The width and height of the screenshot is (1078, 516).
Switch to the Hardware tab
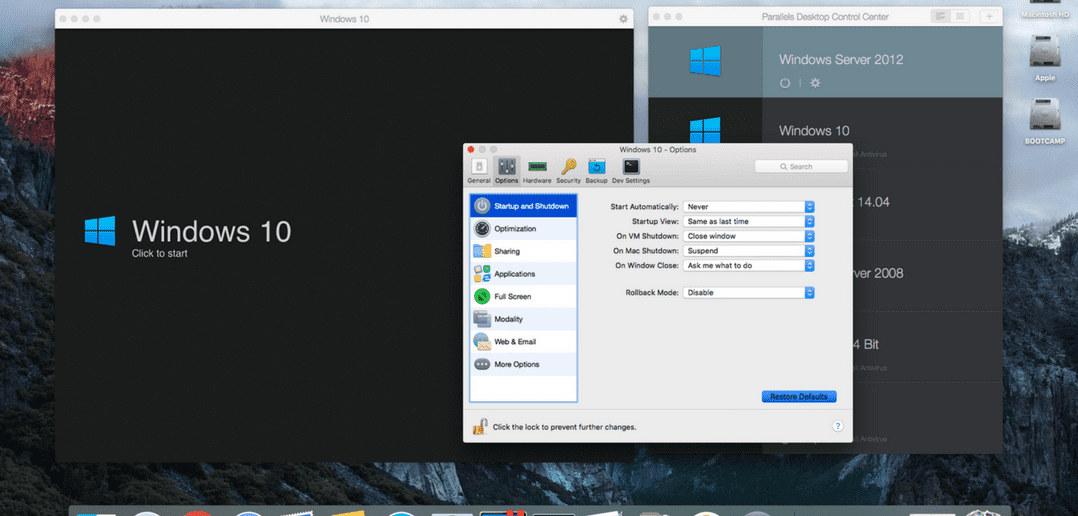537,170
